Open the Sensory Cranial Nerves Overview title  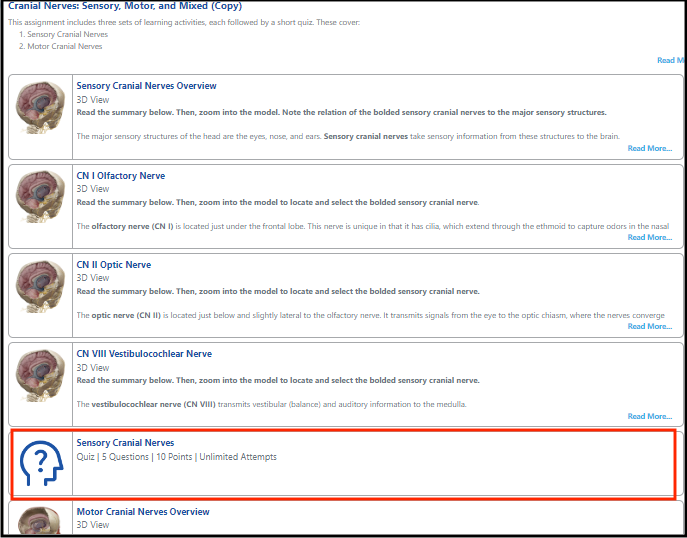146,86
